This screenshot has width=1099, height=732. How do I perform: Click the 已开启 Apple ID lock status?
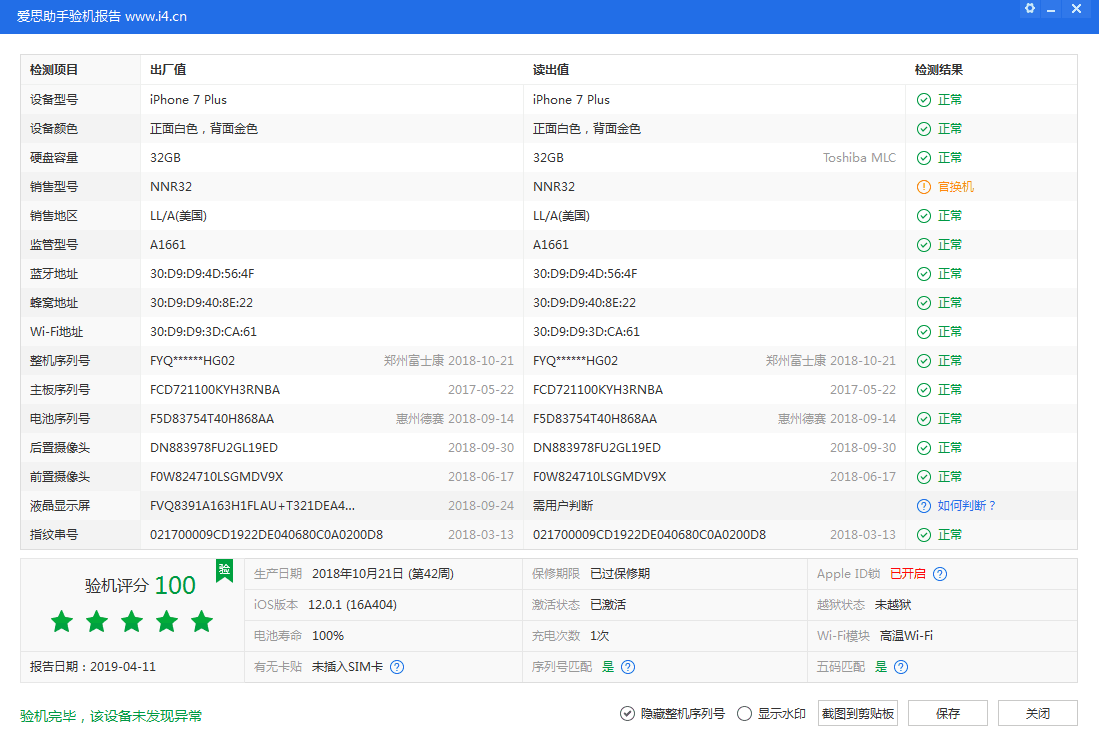point(908,574)
